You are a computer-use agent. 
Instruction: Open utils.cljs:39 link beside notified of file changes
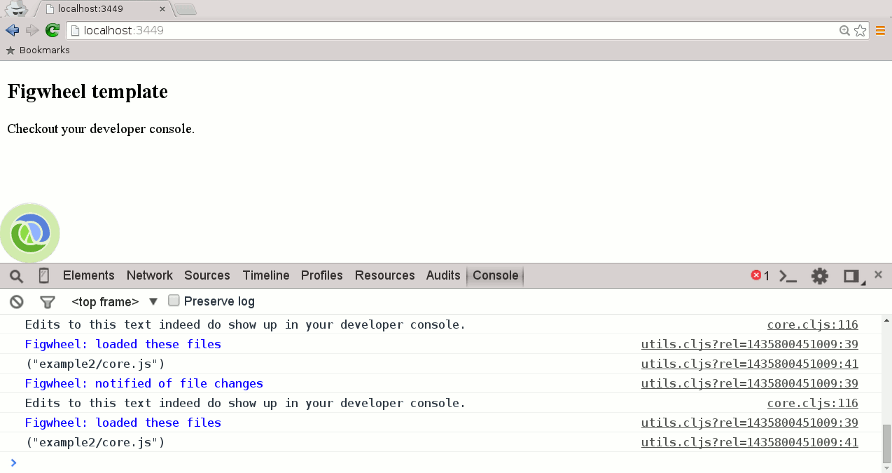(x=749, y=383)
